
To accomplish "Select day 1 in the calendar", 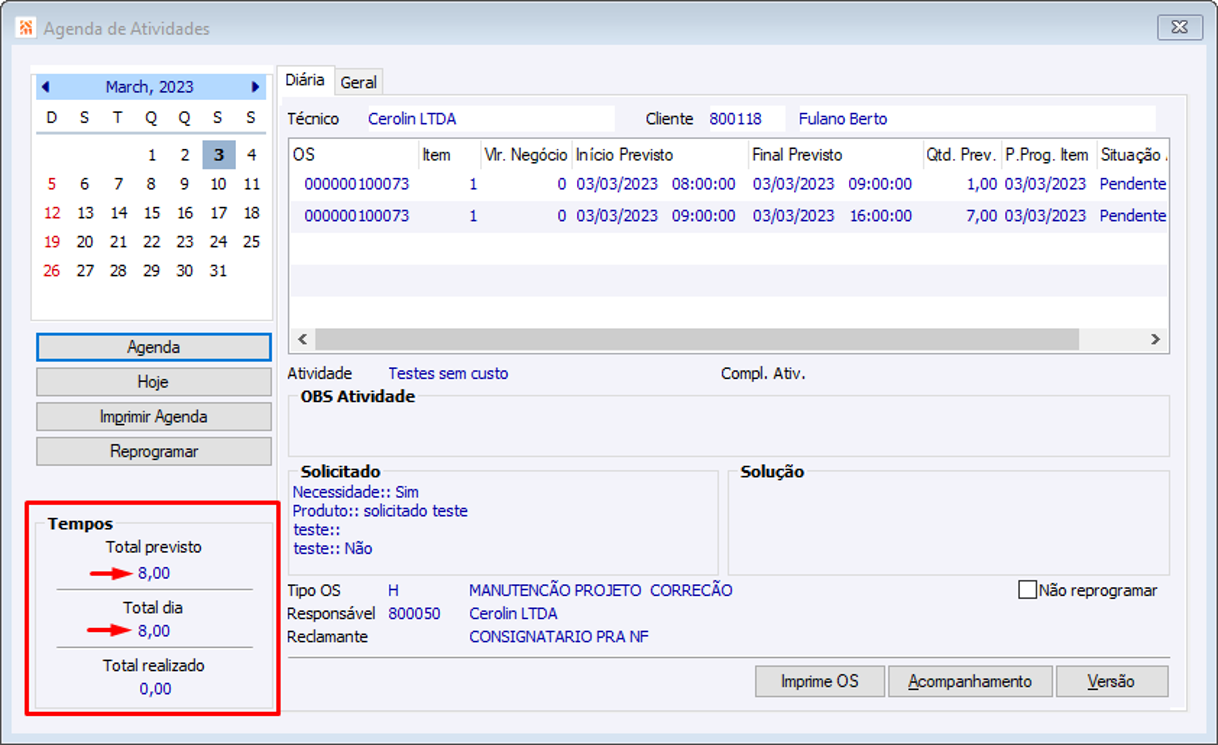I will 152,155.
